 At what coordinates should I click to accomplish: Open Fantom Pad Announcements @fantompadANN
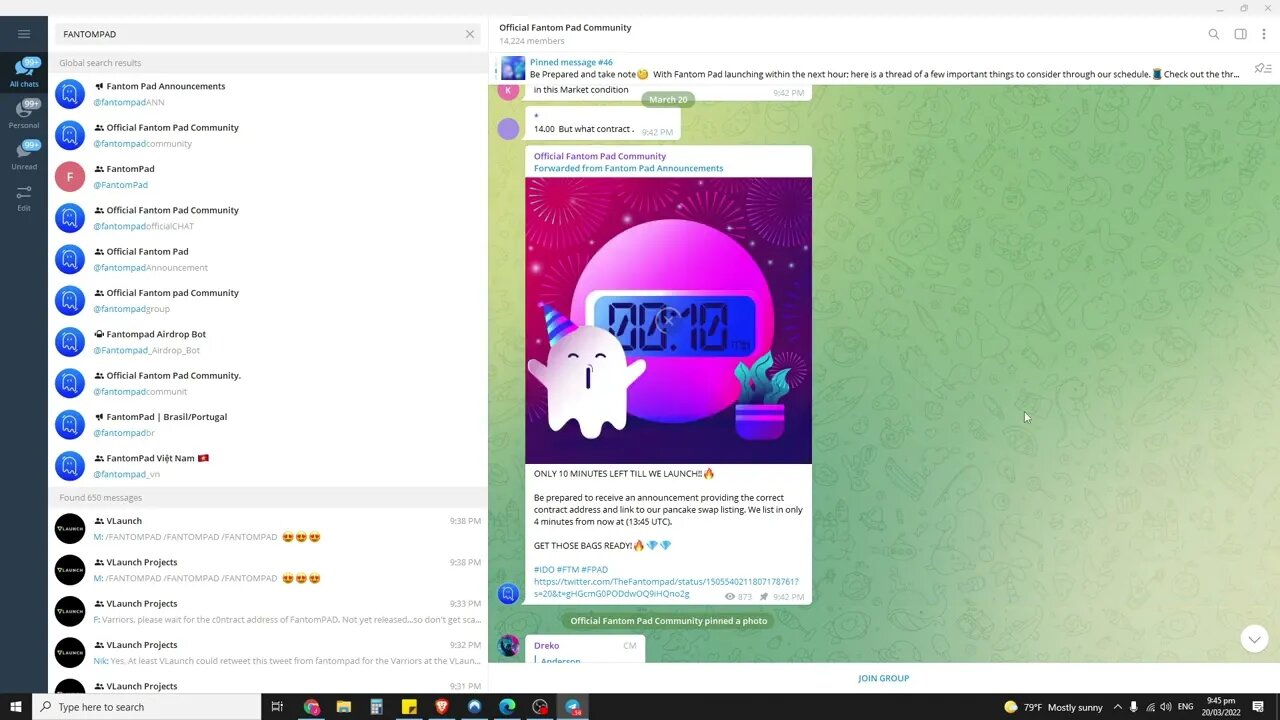click(268, 94)
